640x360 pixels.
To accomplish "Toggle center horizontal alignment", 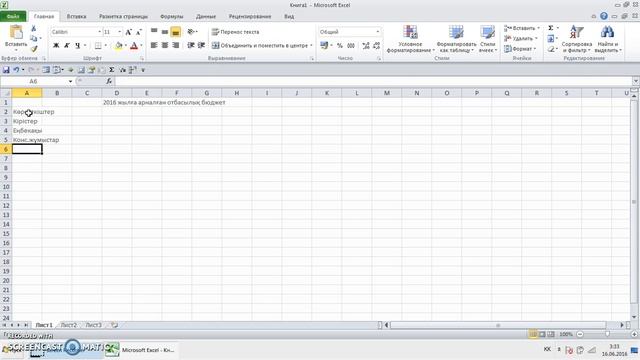I will 164,45.
